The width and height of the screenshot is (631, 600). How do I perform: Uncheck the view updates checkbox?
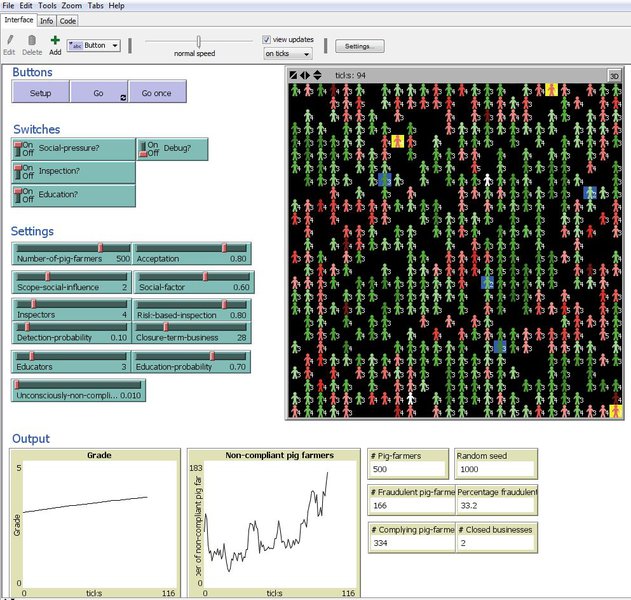[267, 39]
